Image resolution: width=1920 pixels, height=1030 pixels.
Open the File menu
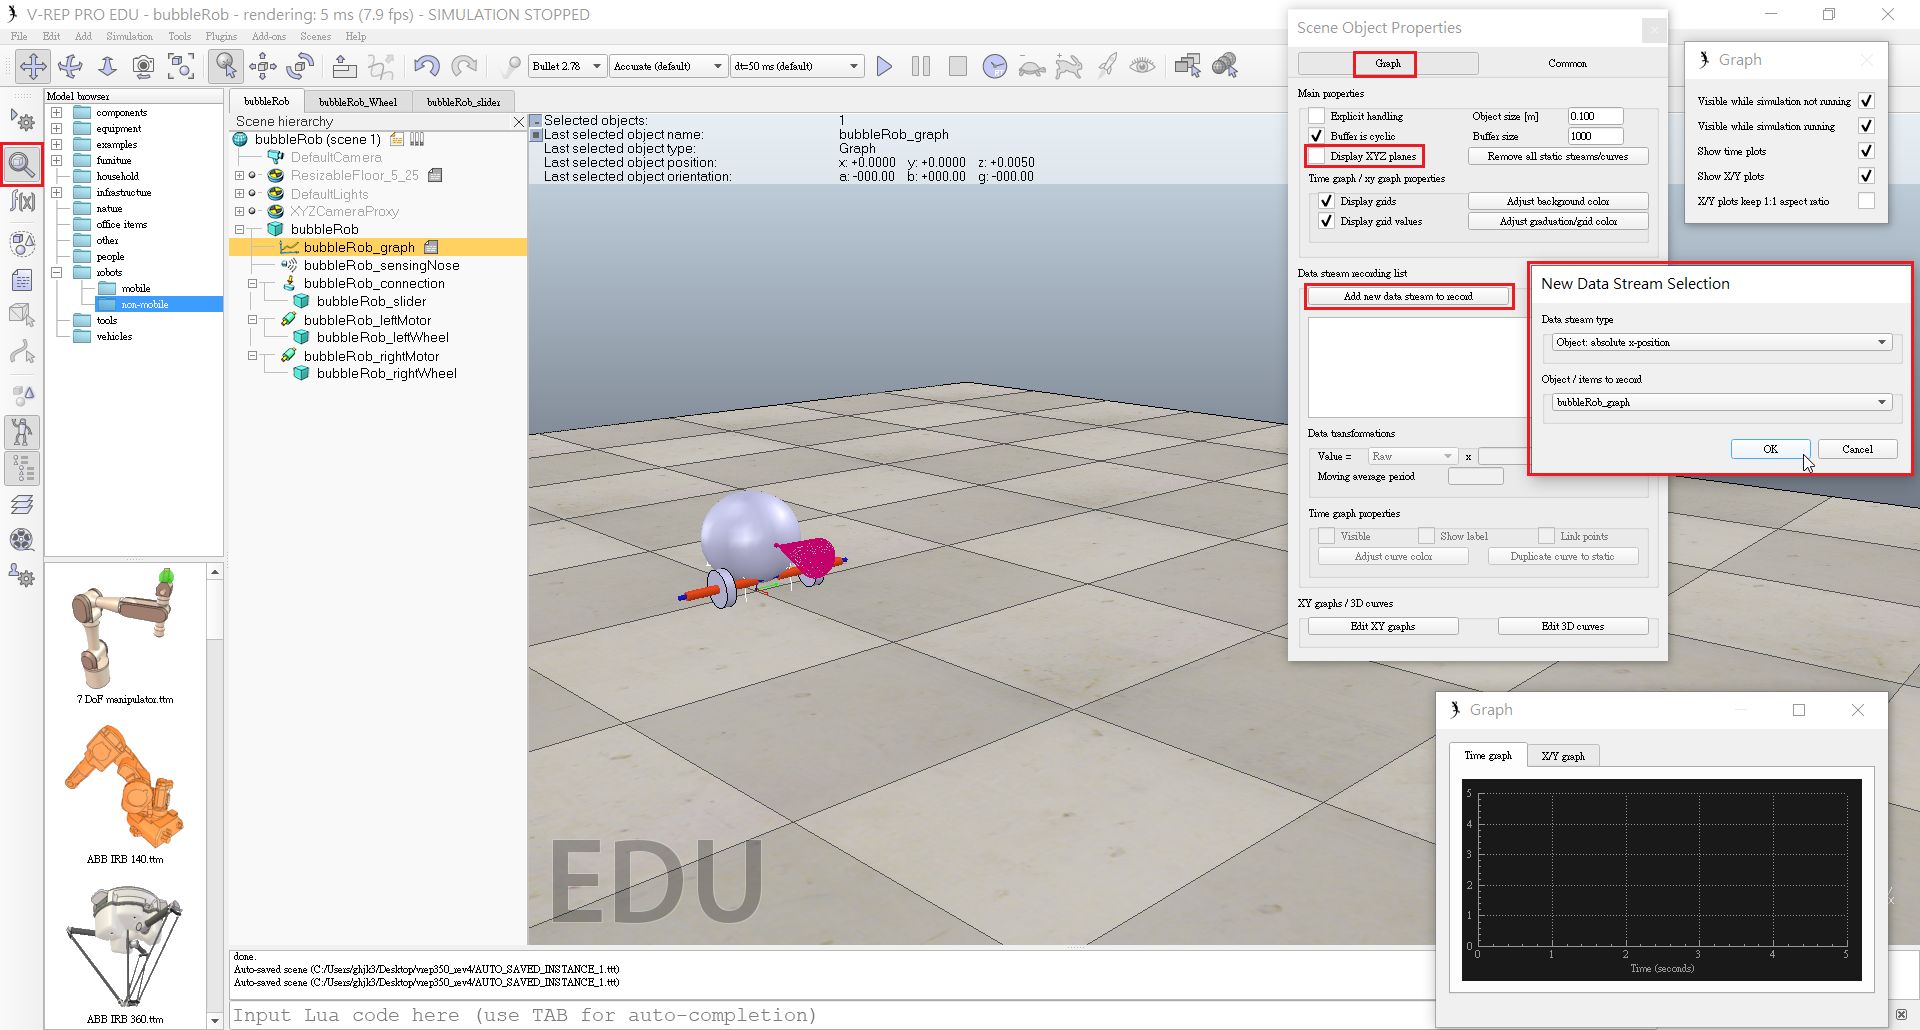click(x=19, y=36)
